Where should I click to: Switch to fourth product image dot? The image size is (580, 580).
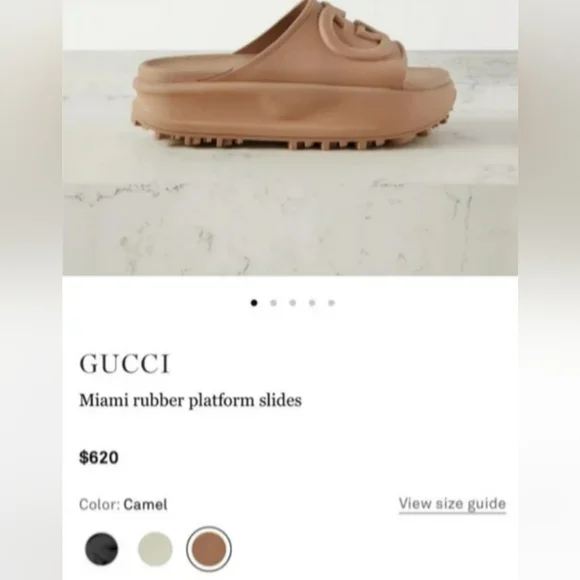coord(312,303)
